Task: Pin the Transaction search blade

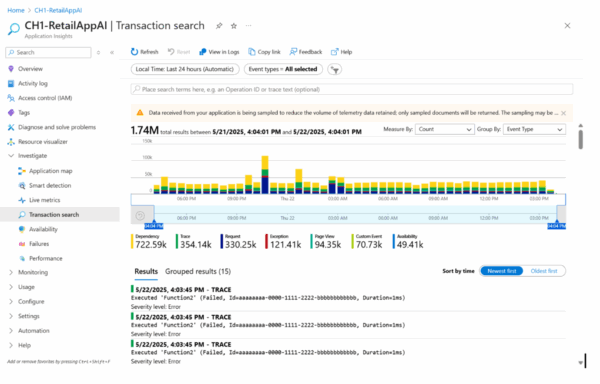Action: (219, 26)
